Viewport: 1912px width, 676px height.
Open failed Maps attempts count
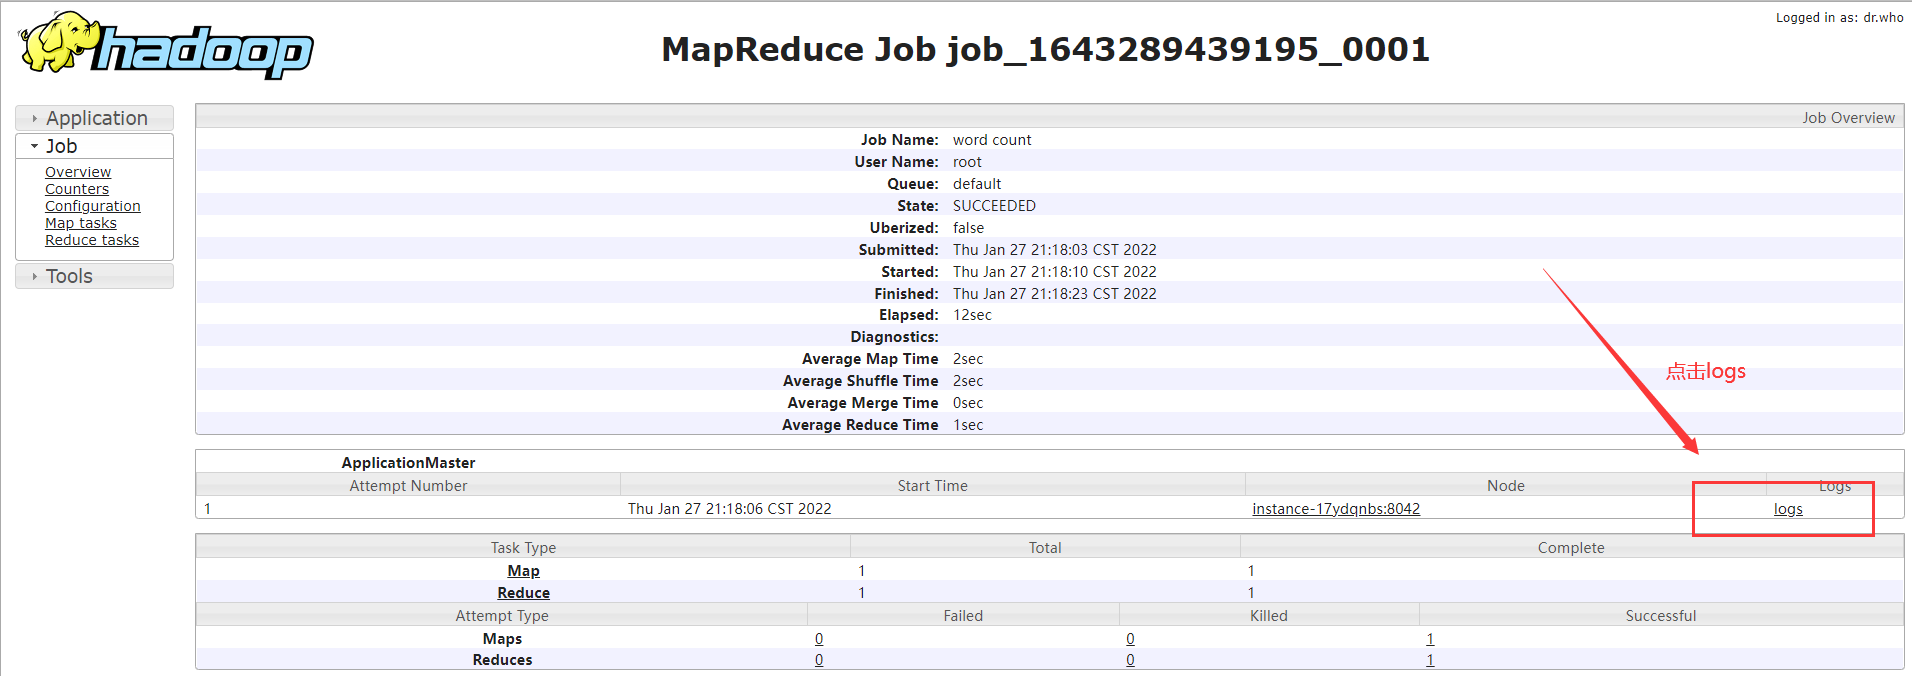(x=819, y=639)
